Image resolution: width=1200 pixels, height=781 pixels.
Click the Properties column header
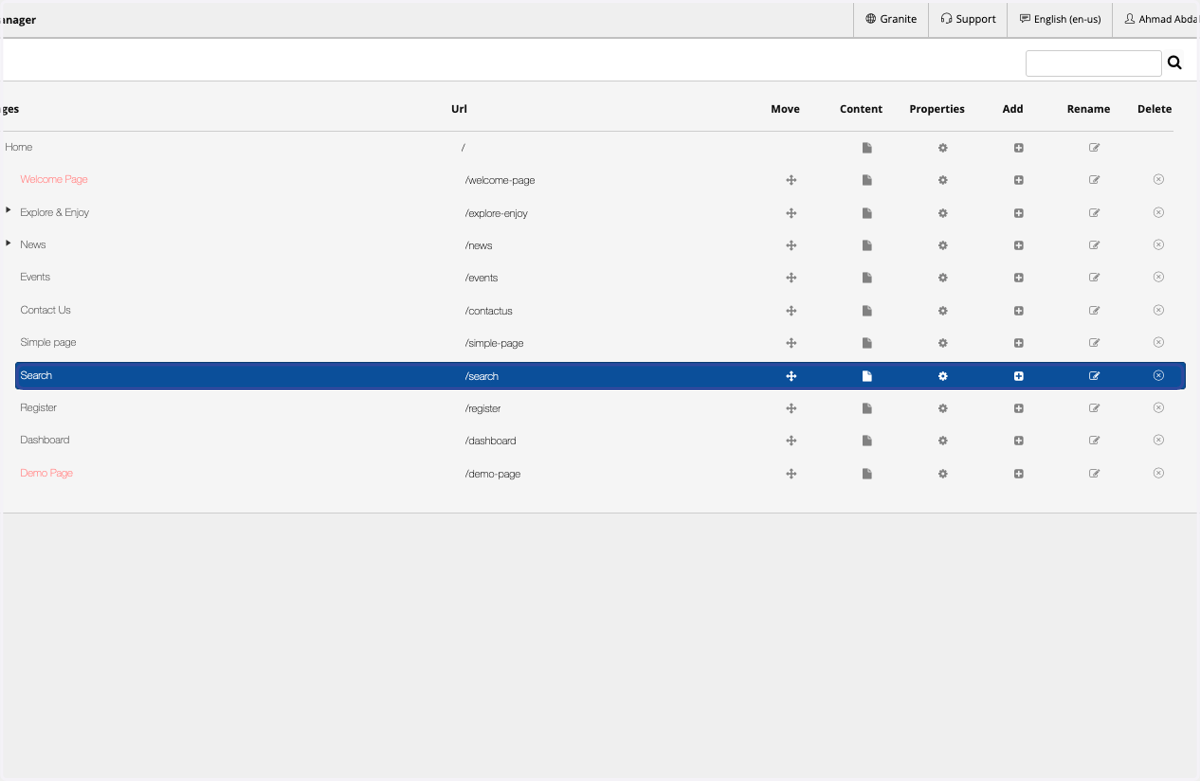(x=937, y=109)
